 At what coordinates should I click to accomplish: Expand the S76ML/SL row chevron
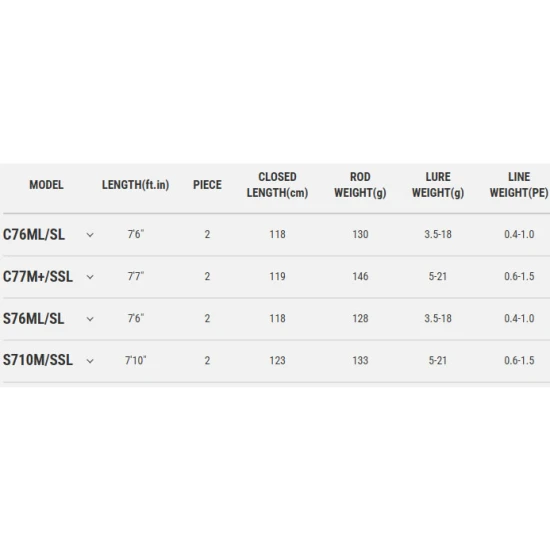90,319
